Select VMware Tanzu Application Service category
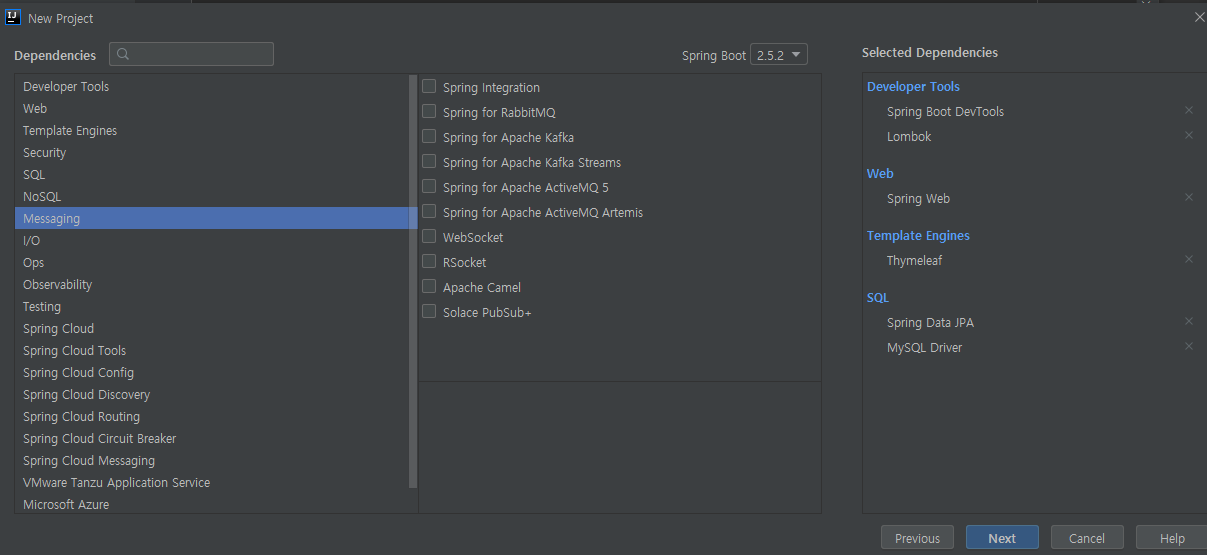This screenshot has width=1207, height=555. 212,483
